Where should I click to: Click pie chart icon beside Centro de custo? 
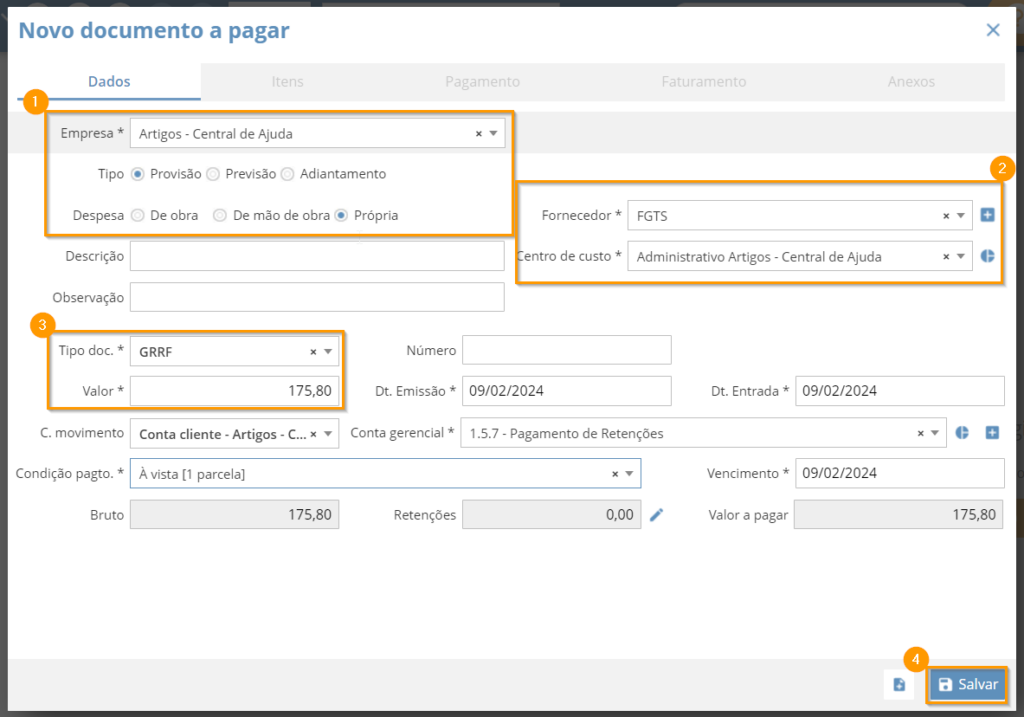987,256
